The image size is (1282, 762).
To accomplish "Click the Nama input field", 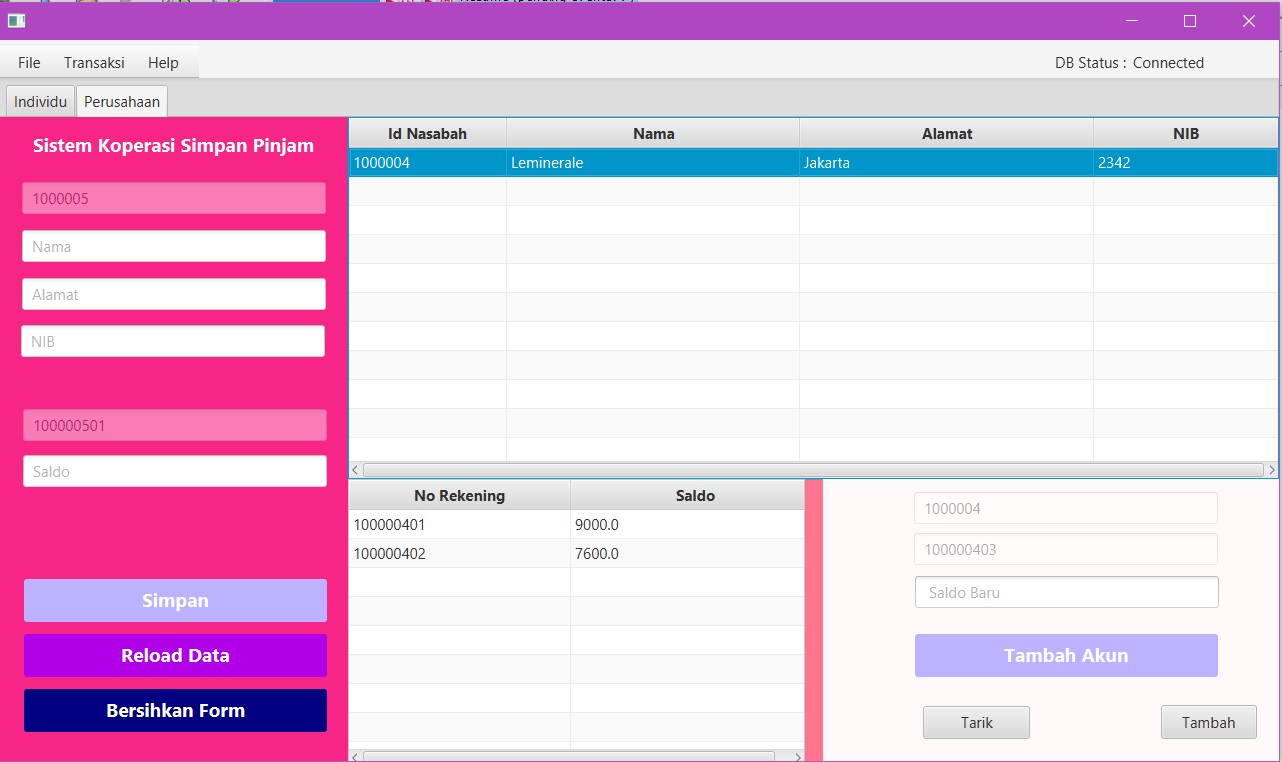I will pyautogui.click(x=173, y=246).
